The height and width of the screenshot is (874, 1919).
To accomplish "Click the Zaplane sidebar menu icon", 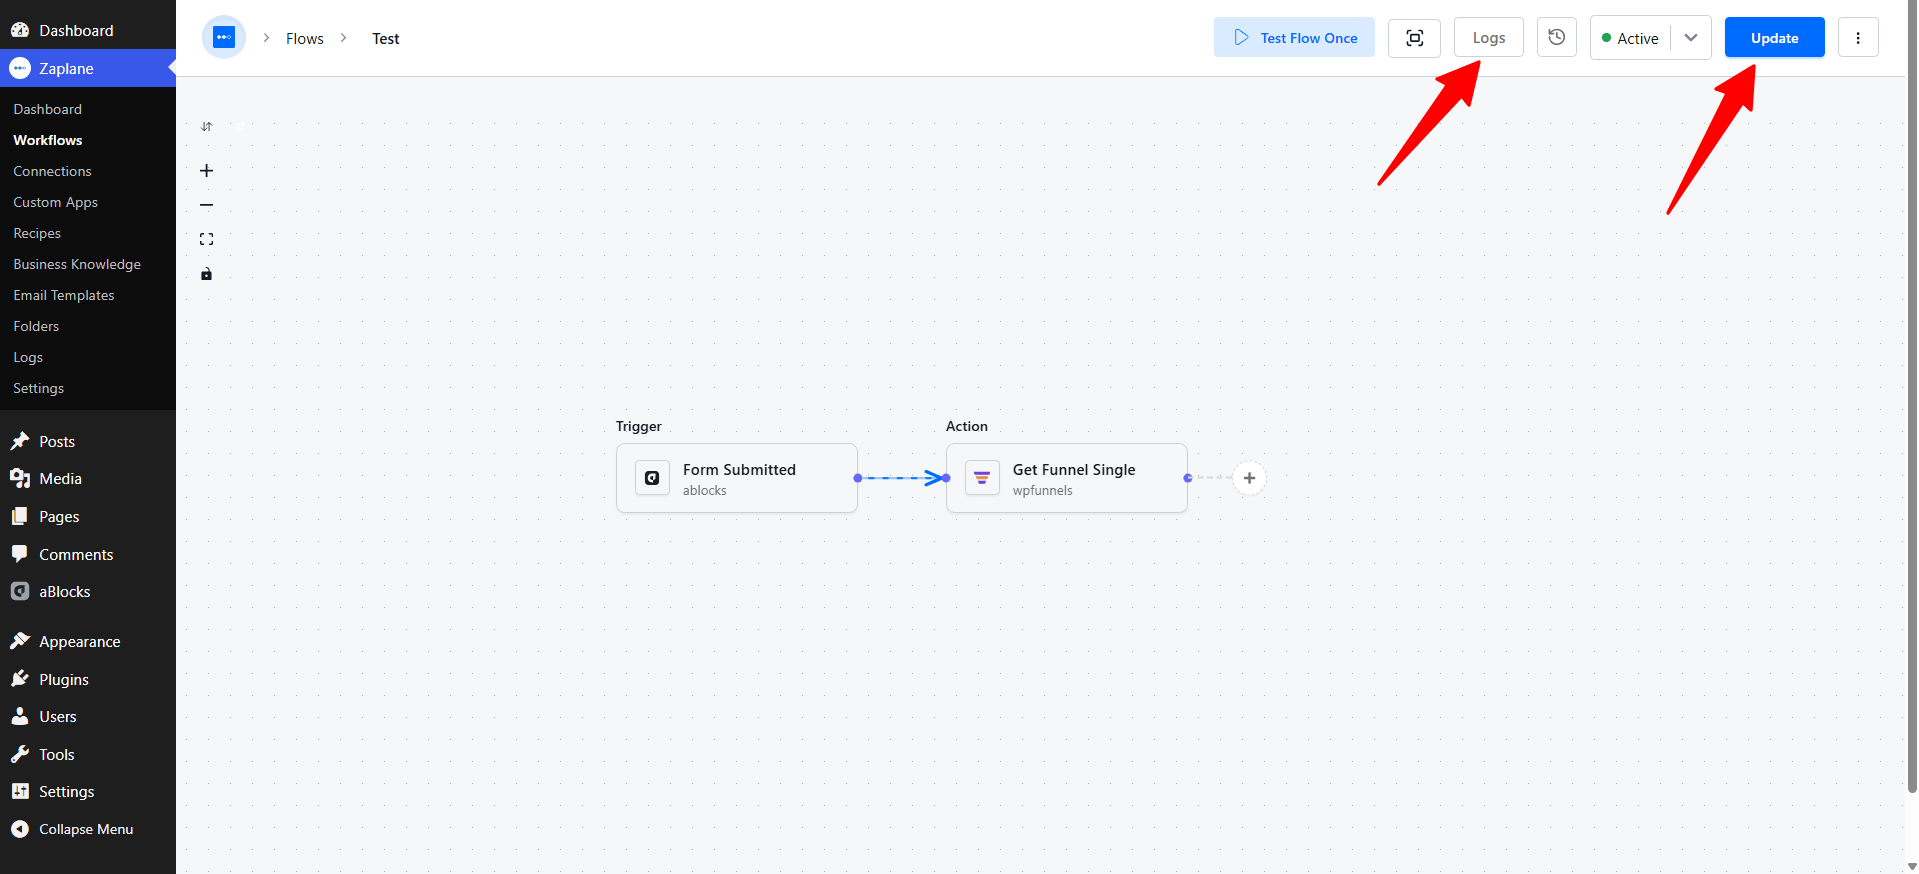I will (x=20, y=68).
